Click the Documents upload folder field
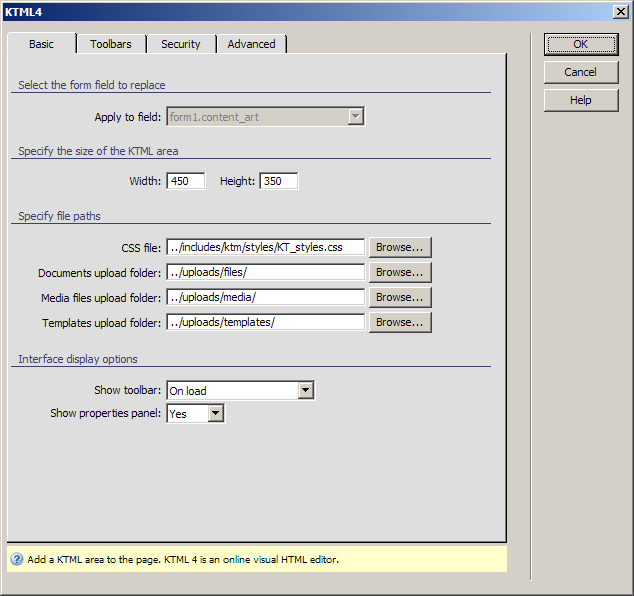Image resolution: width=634 pixels, height=596 pixels. click(x=265, y=272)
